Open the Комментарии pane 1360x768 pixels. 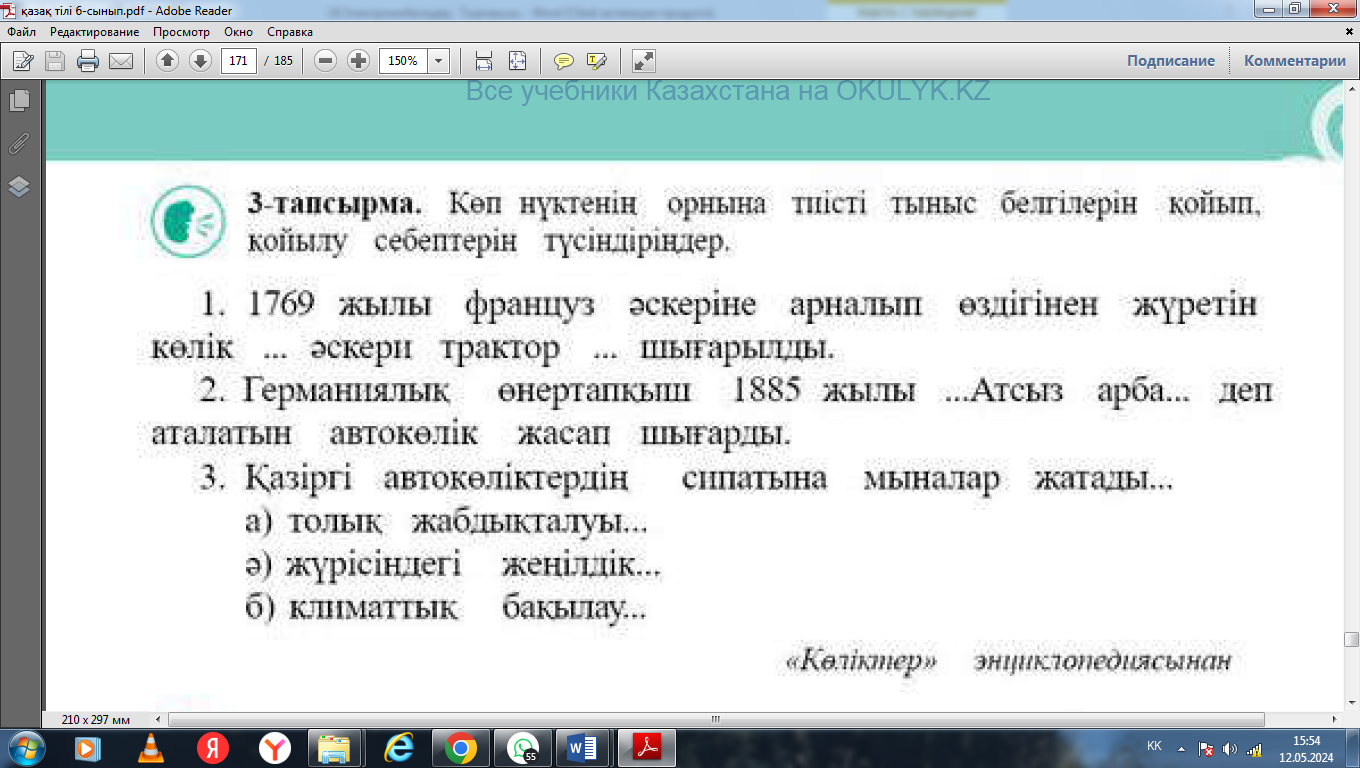coord(1295,61)
